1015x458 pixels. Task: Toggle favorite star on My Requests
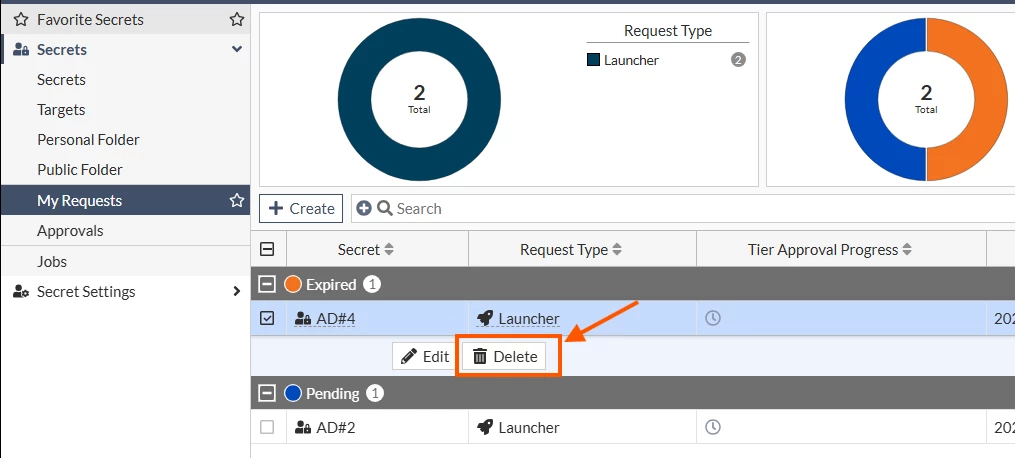pos(237,201)
